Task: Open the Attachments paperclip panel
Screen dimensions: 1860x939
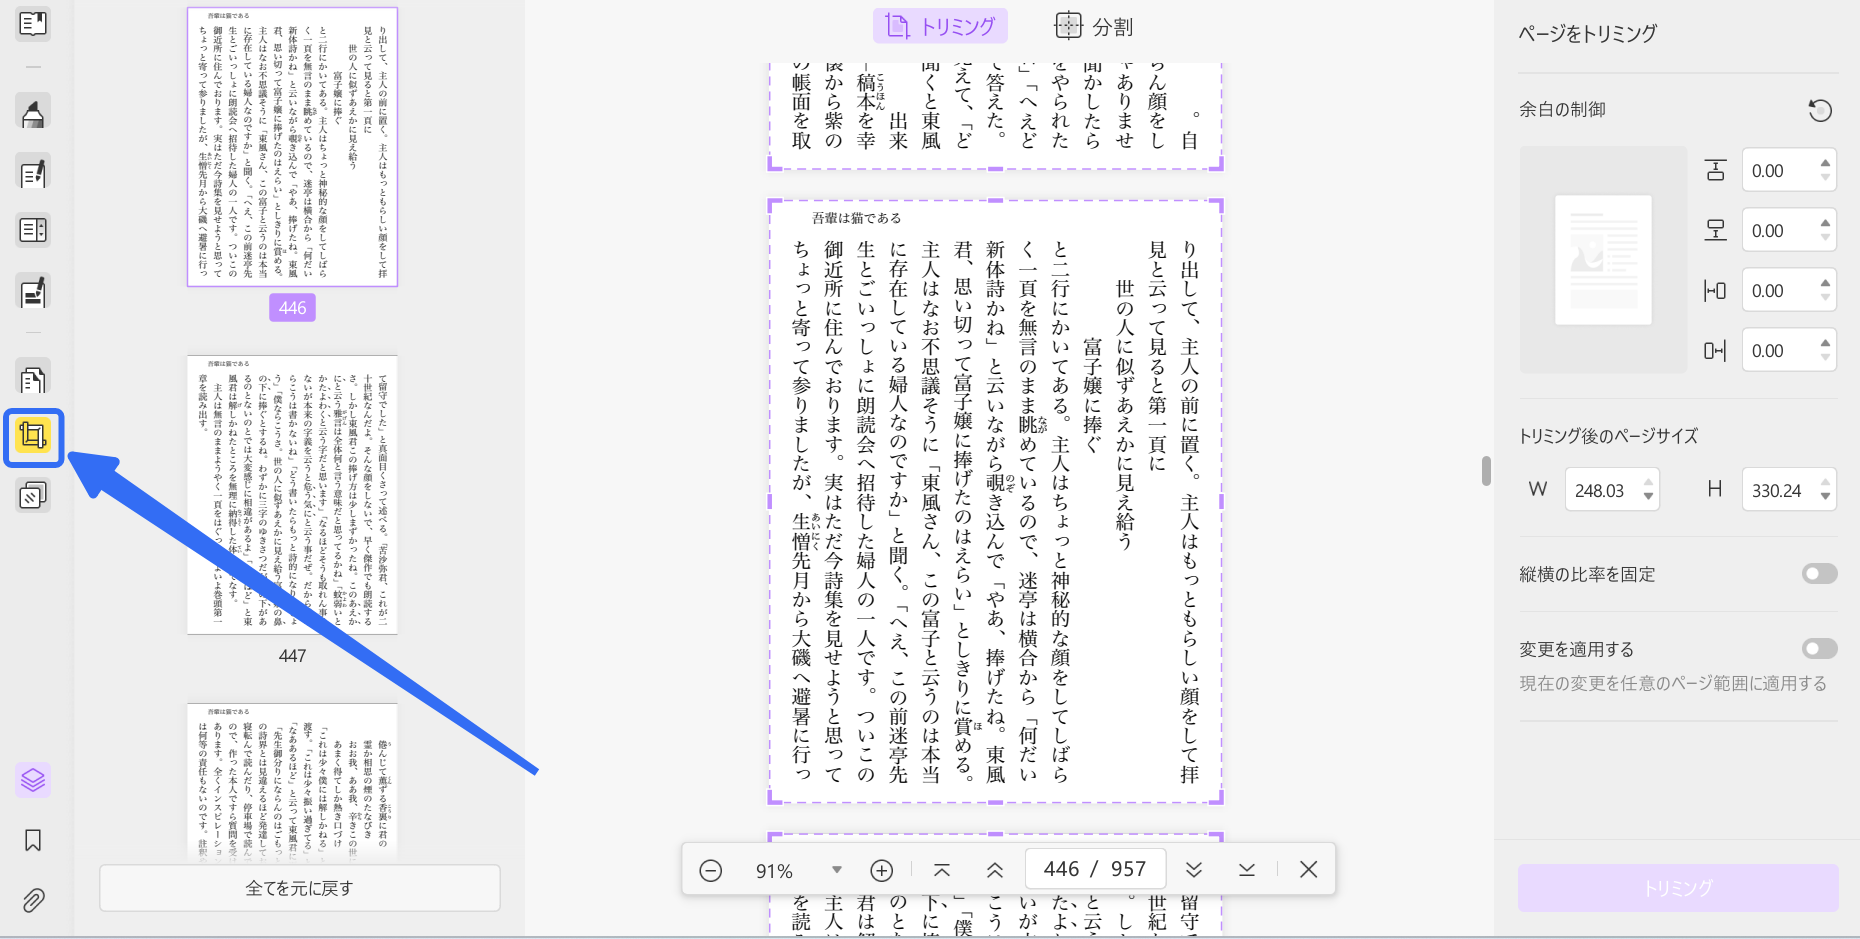Action: [x=33, y=901]
